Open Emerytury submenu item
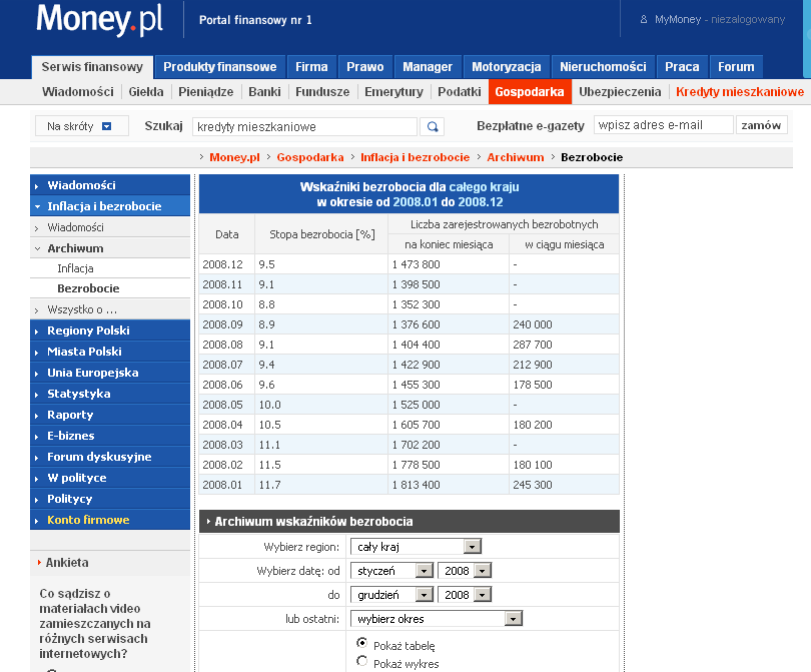811x672 pixels. (394, 92)
